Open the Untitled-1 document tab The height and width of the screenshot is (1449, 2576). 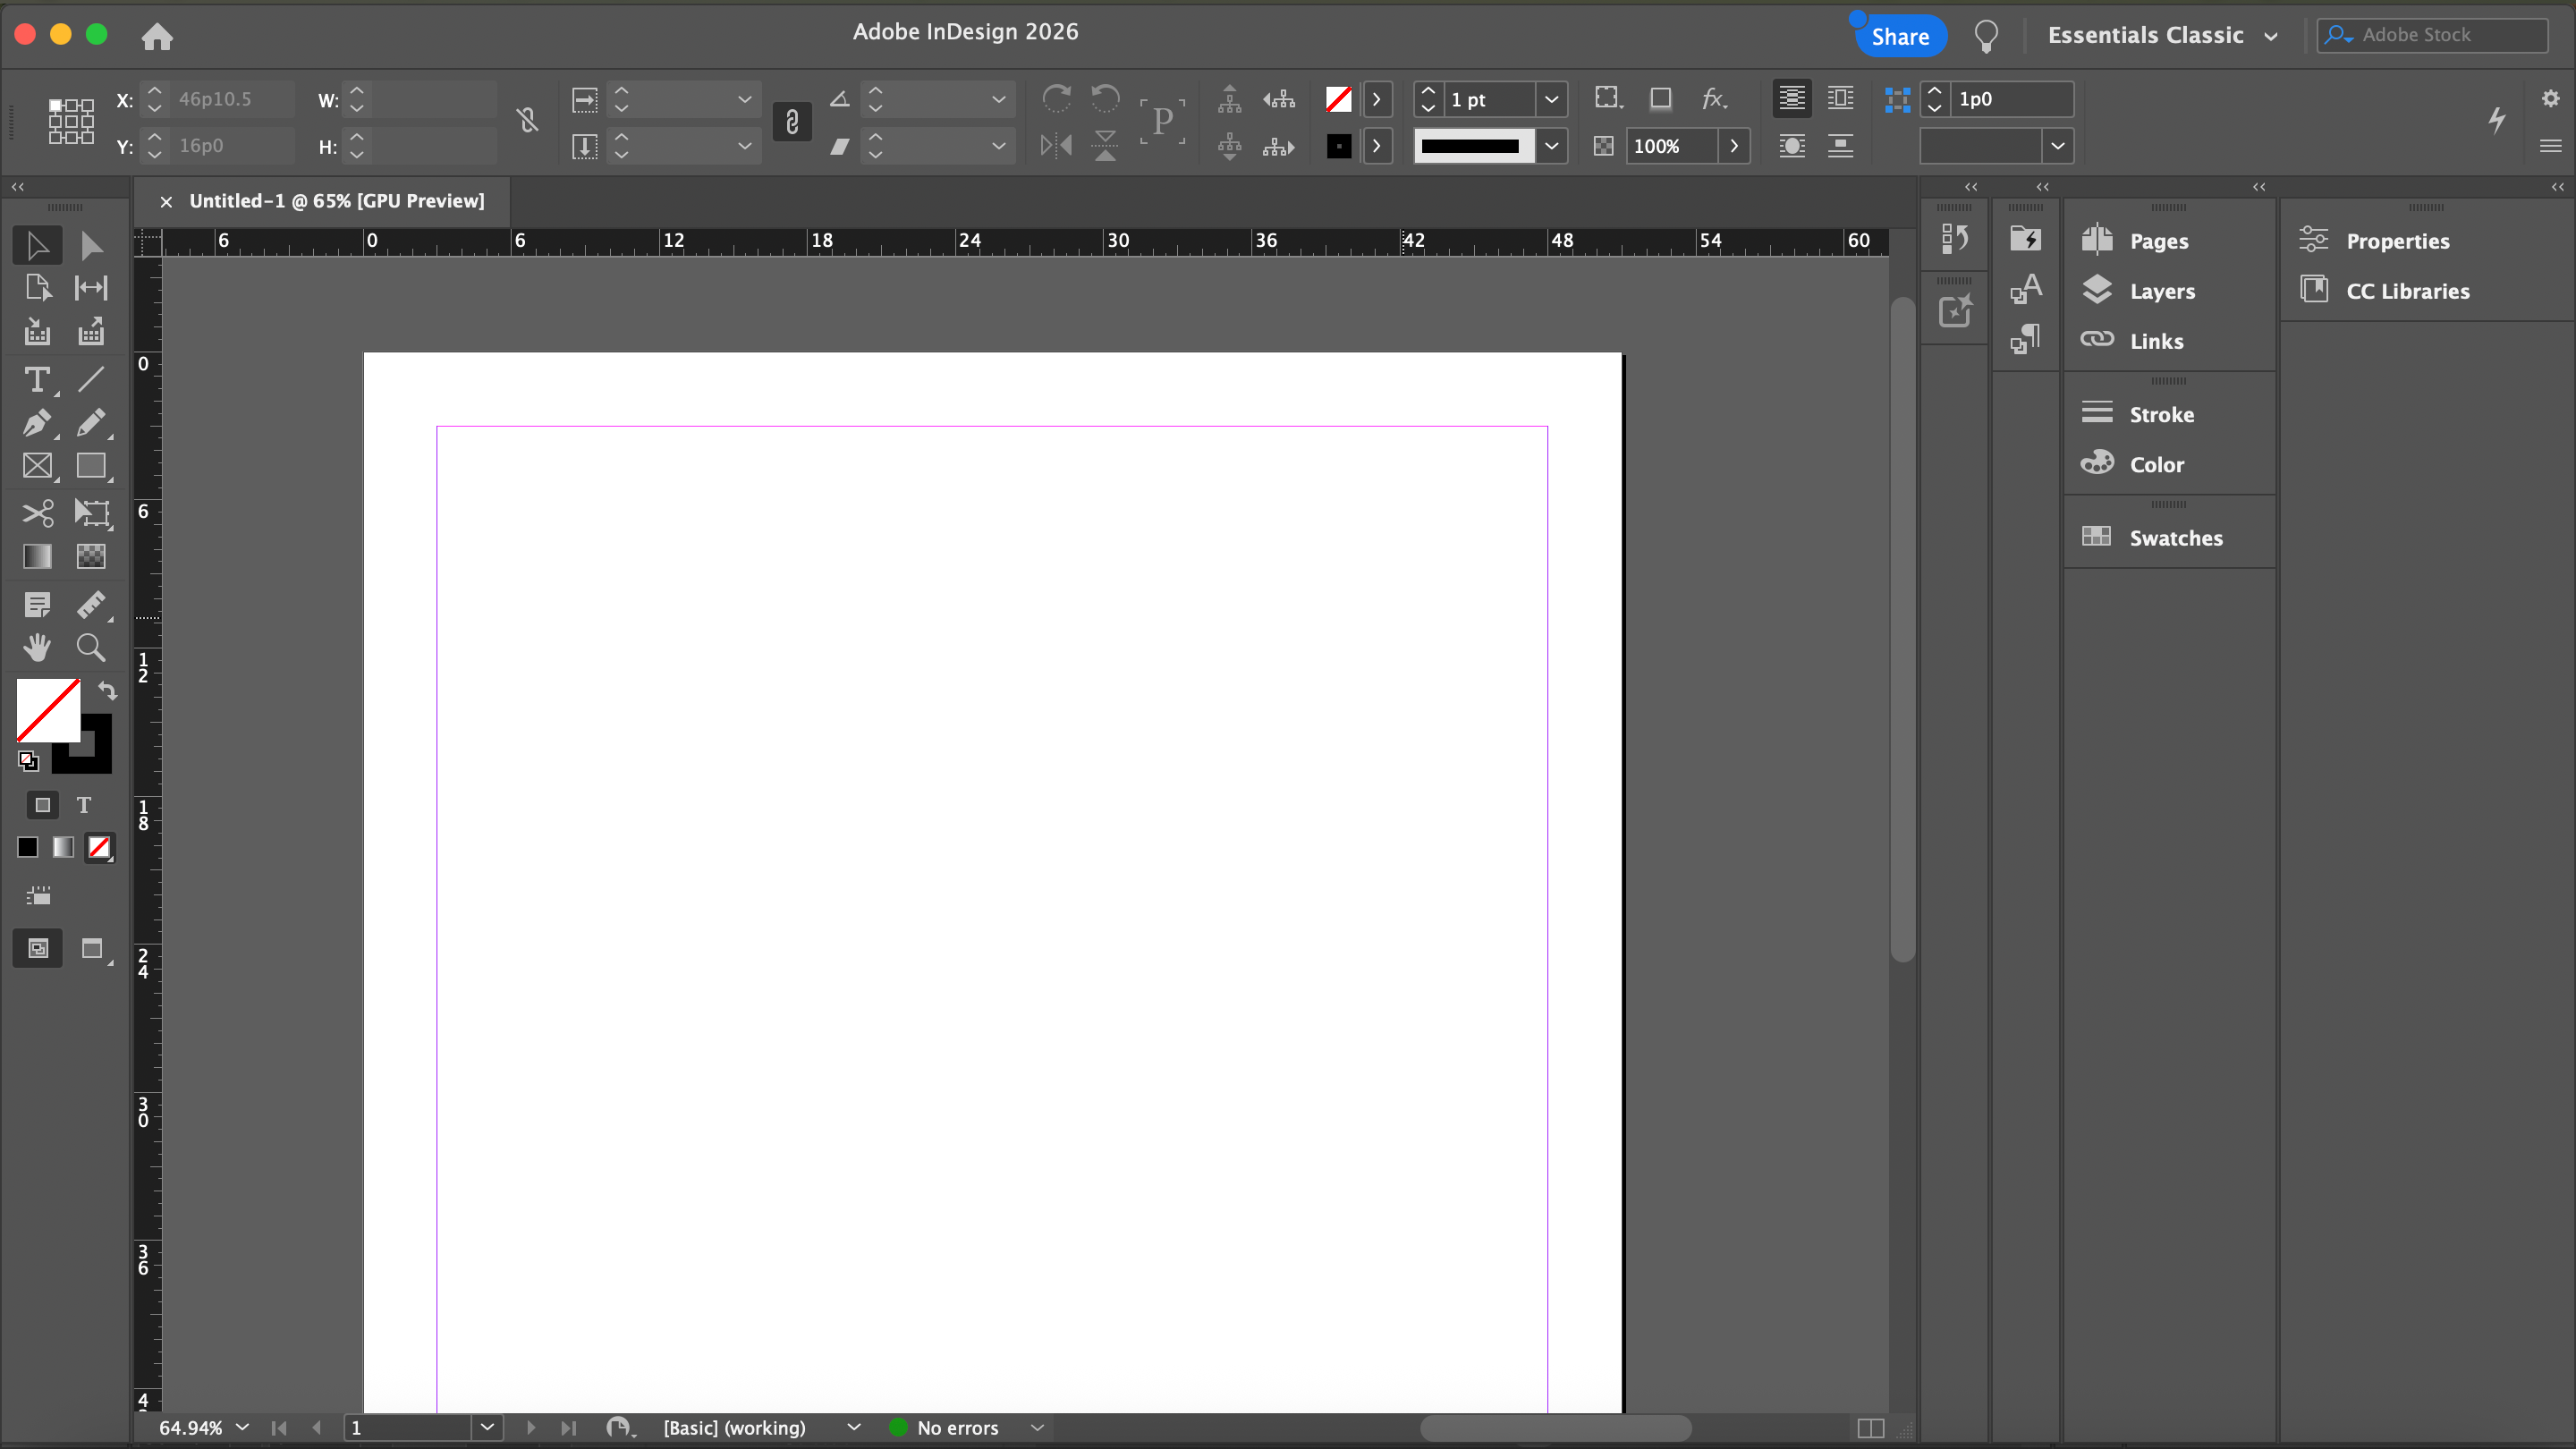pyautogui.click(x=336, y=201)
